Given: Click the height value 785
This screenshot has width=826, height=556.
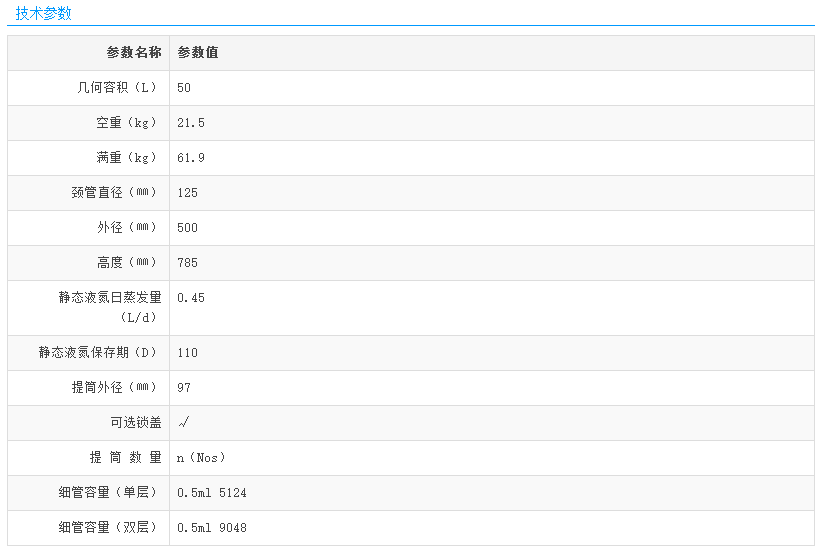Looking at the screenshot, I should 188,263.
